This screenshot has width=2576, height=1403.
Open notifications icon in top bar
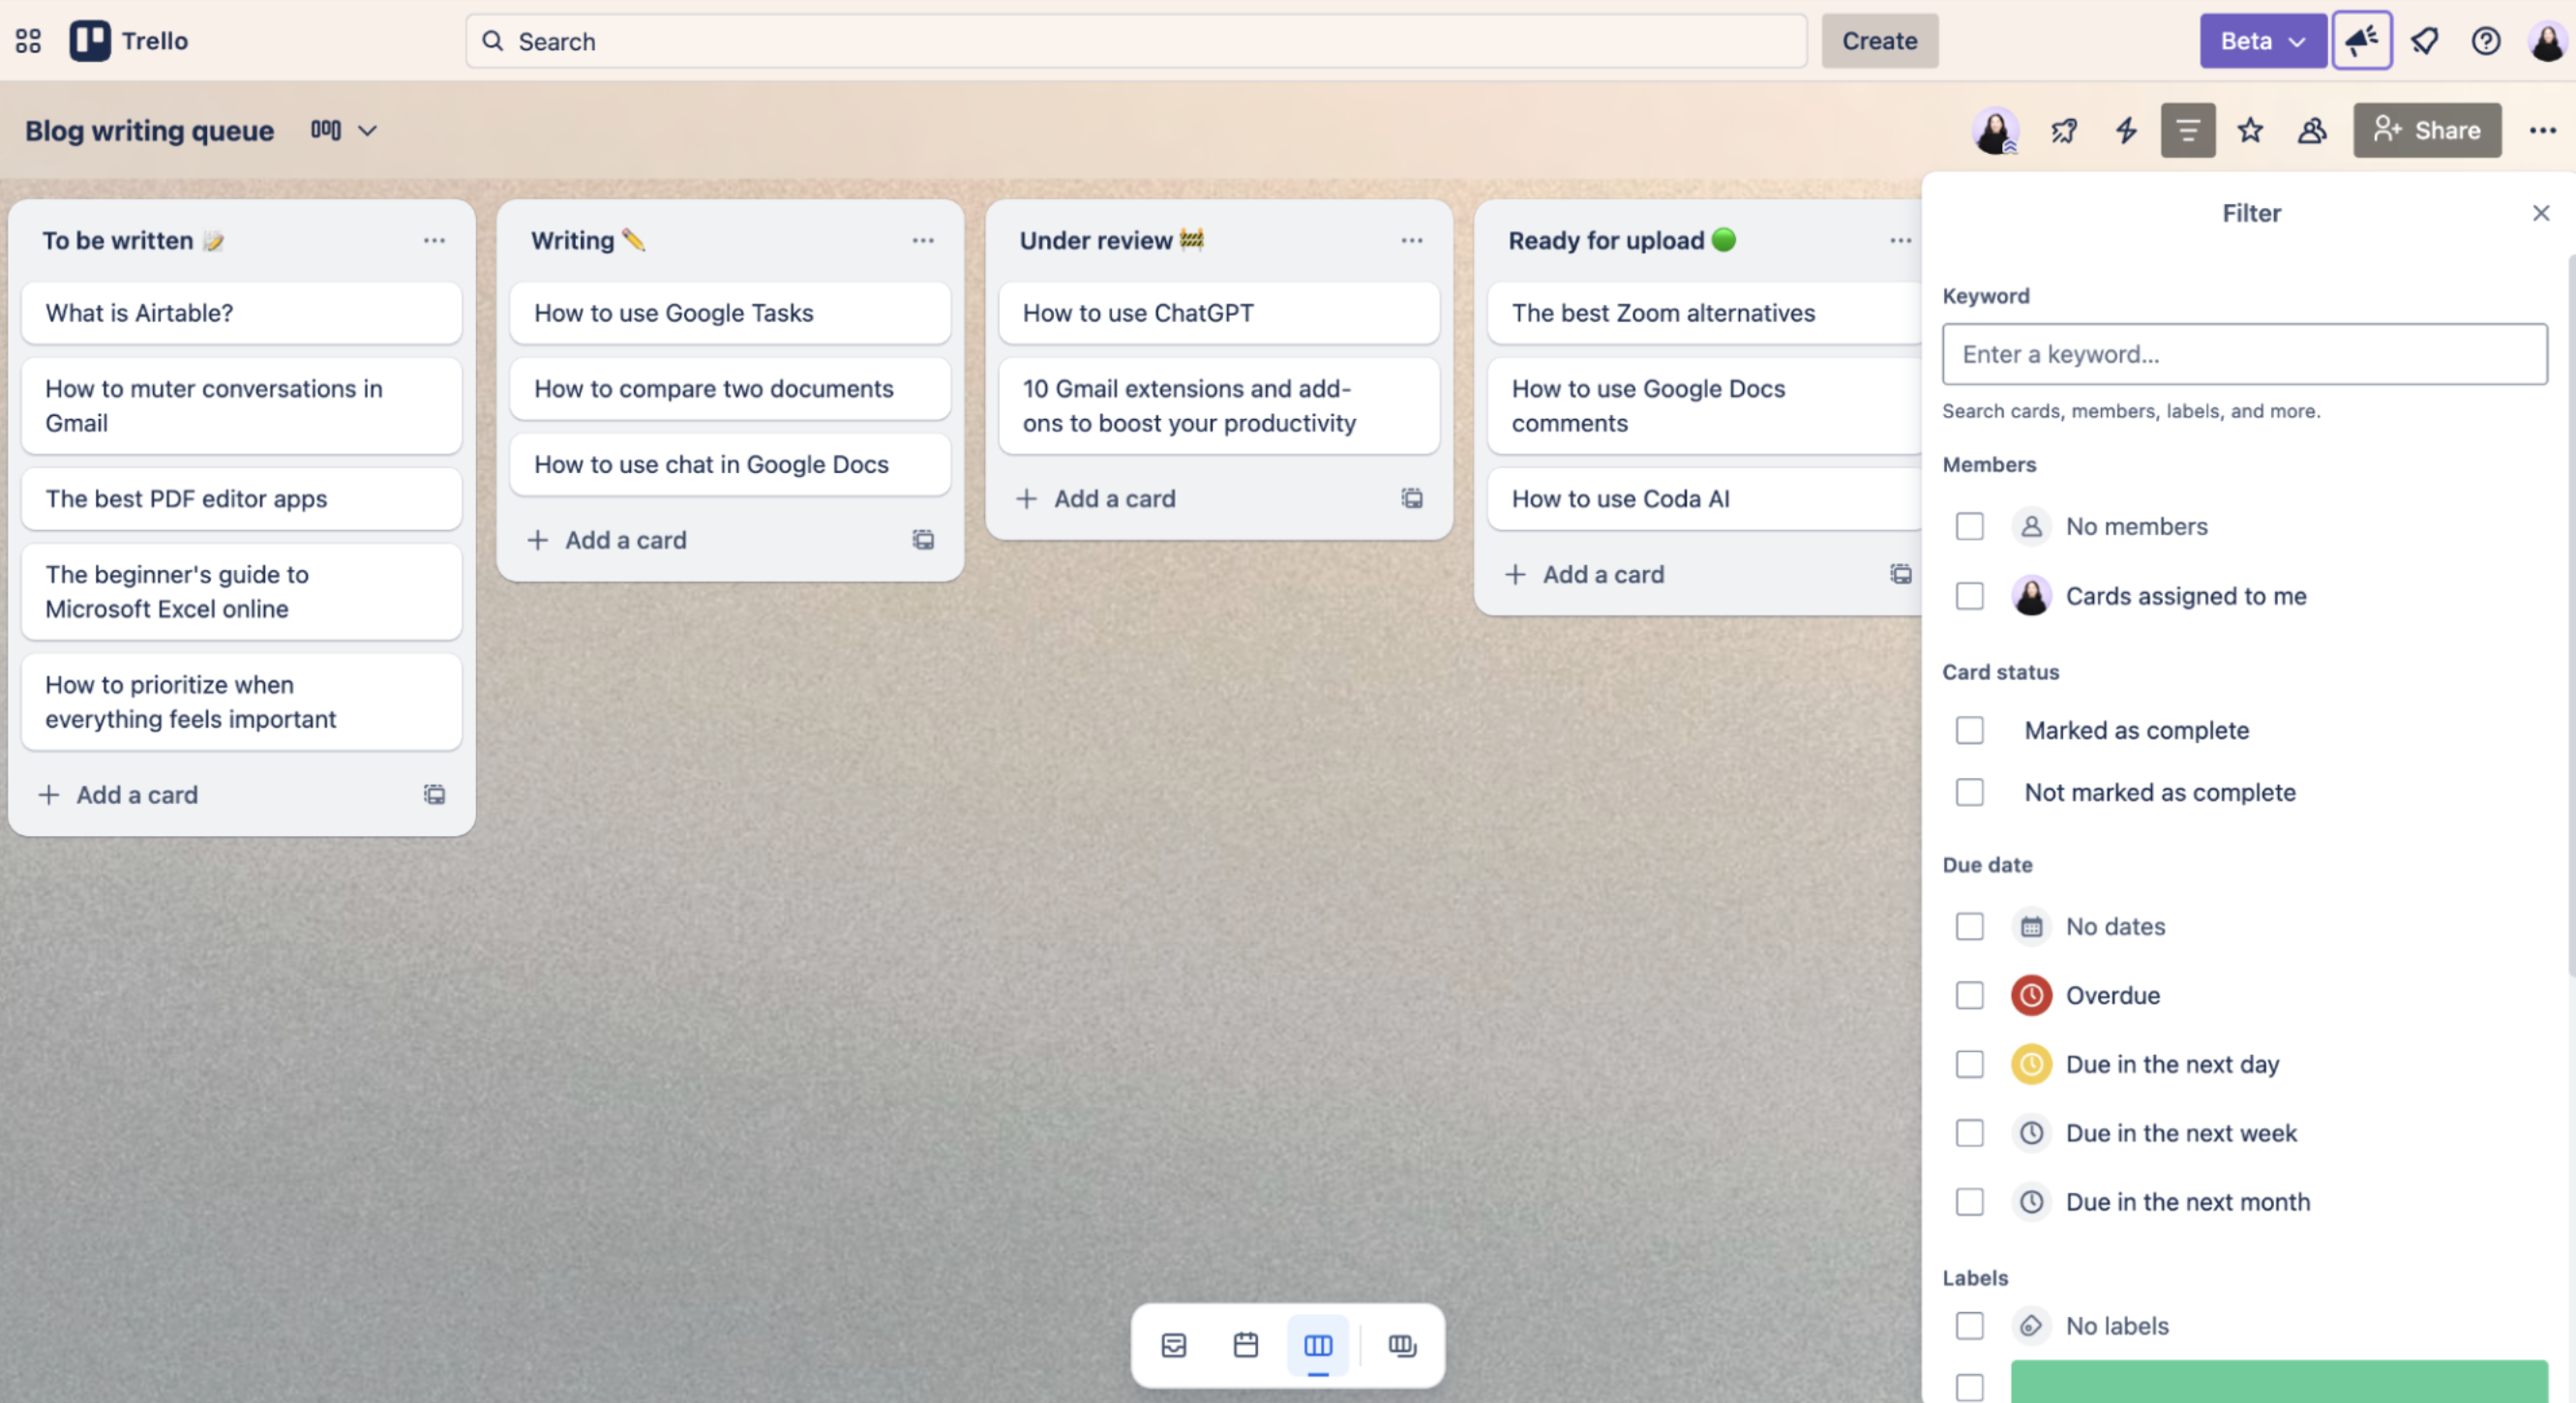point(2424,41)
